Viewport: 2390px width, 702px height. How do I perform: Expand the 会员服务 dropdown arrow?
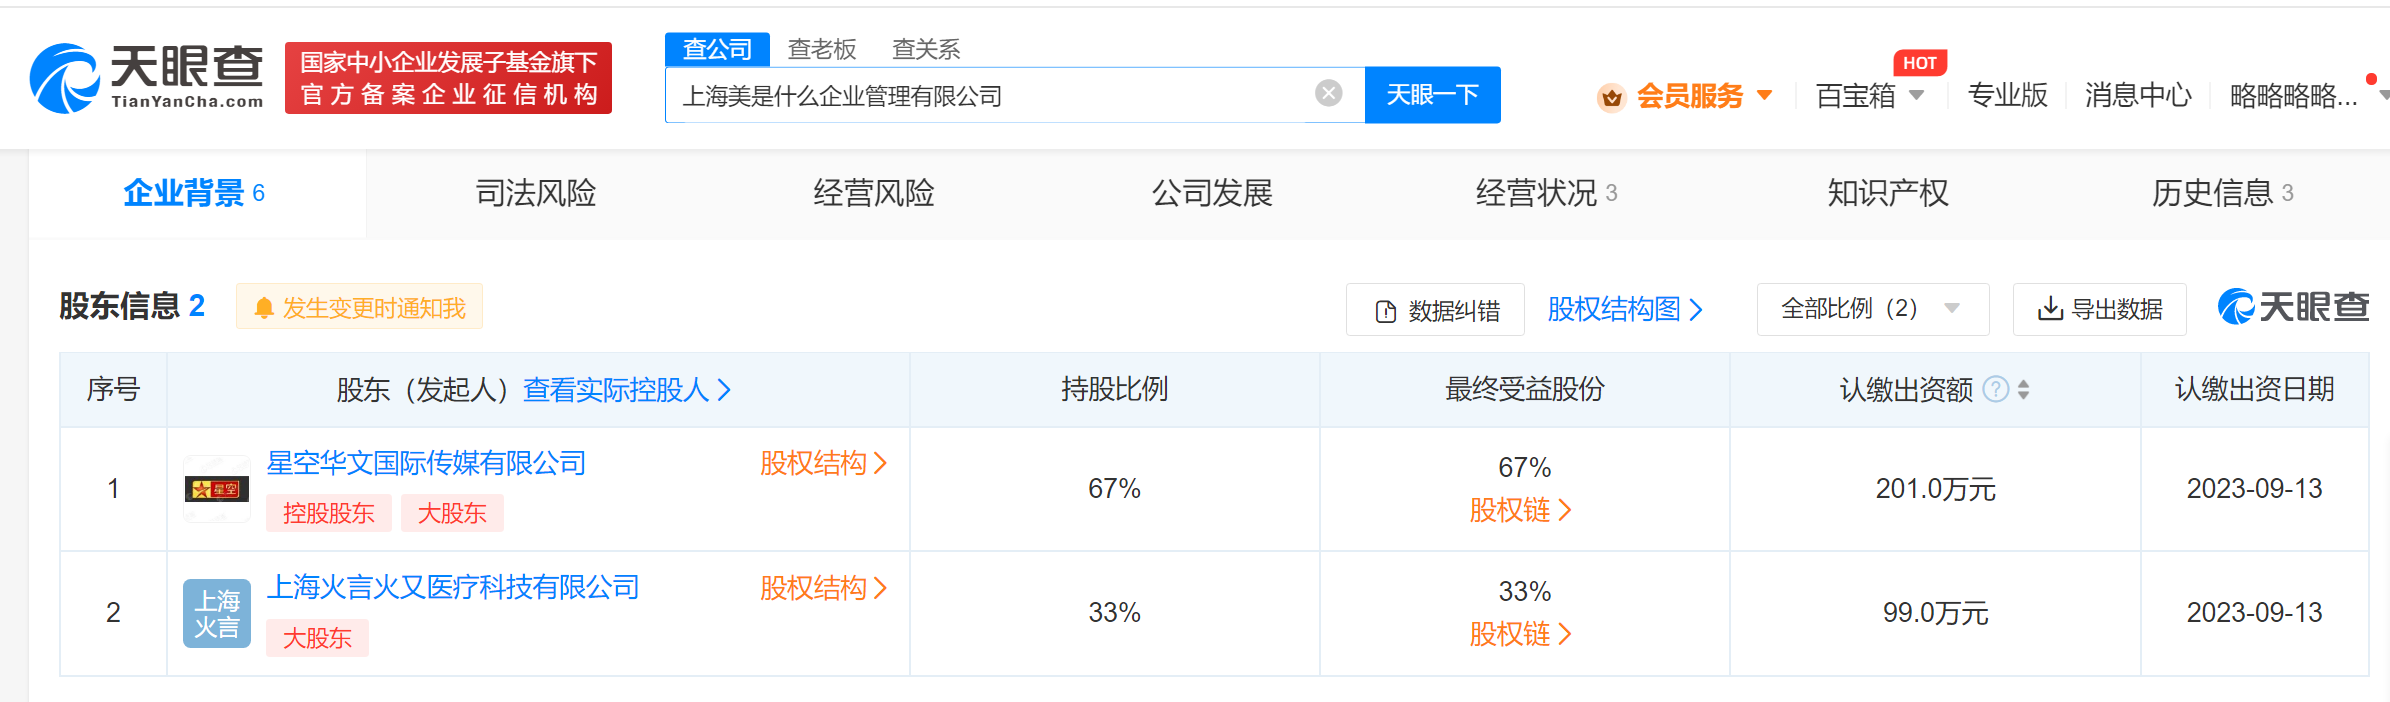[x=1765, y=96]
